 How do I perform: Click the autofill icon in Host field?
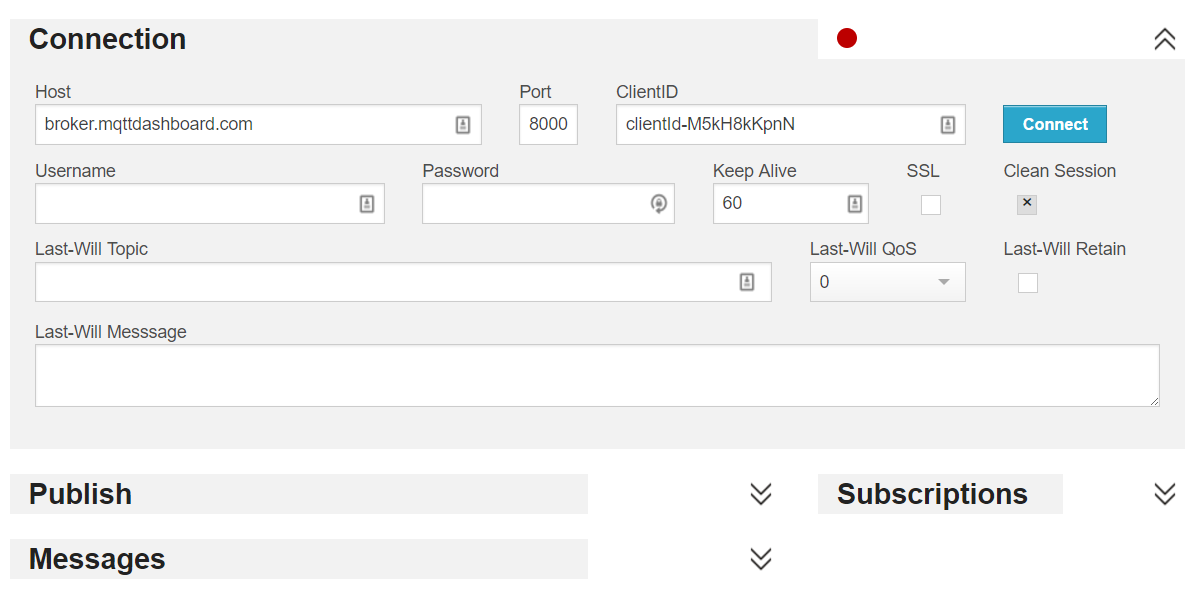tap(463, 125)
